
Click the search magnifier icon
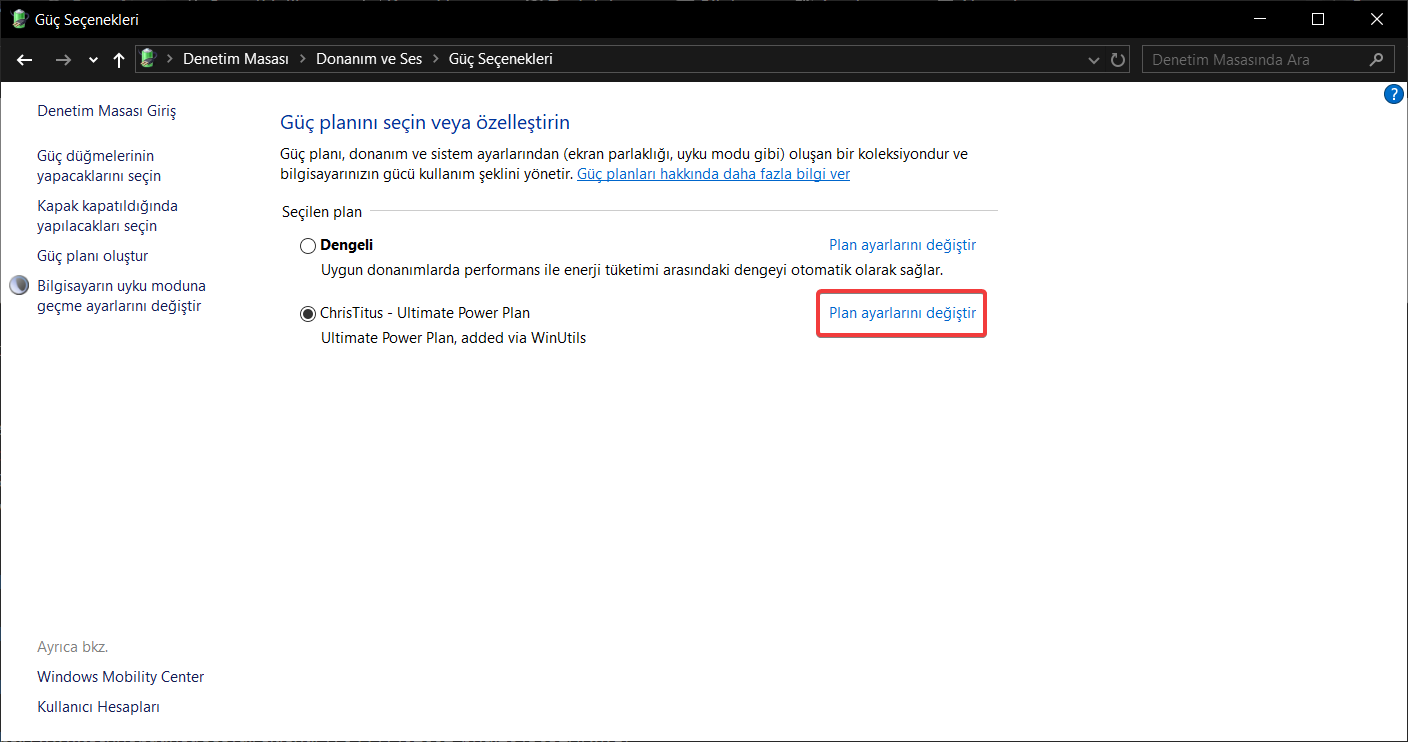[x=1378, y=60]
